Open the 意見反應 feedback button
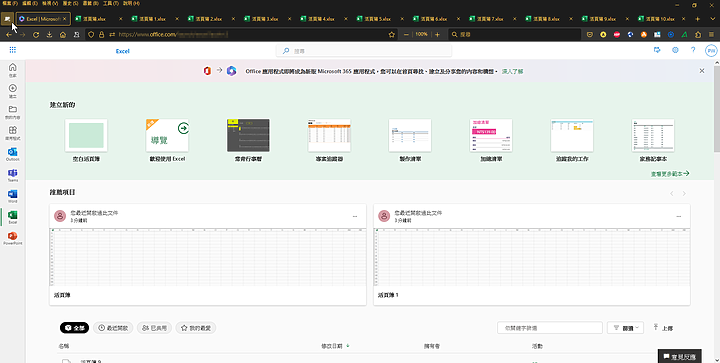 tap(680, 357)
